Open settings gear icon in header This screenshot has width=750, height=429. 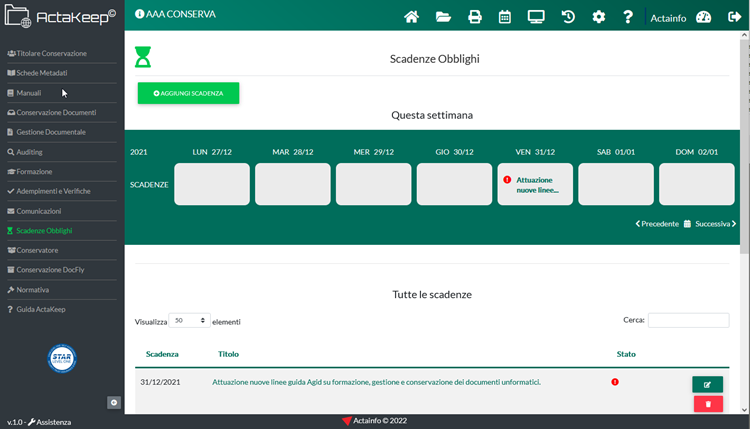point(598,17)
